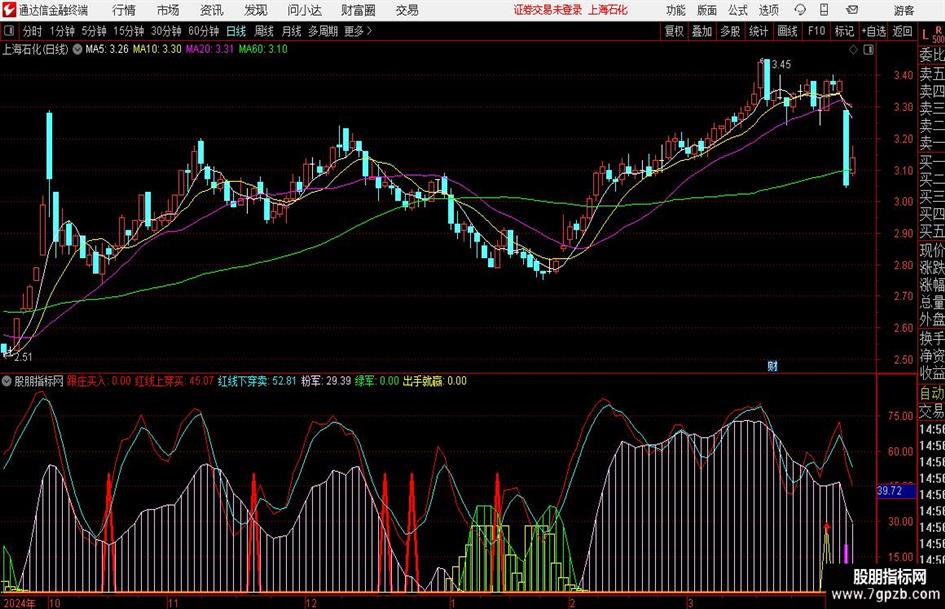Click the 出手就赢 indicator label
Screen dimensions: 945x609
(x=422, y=381)
